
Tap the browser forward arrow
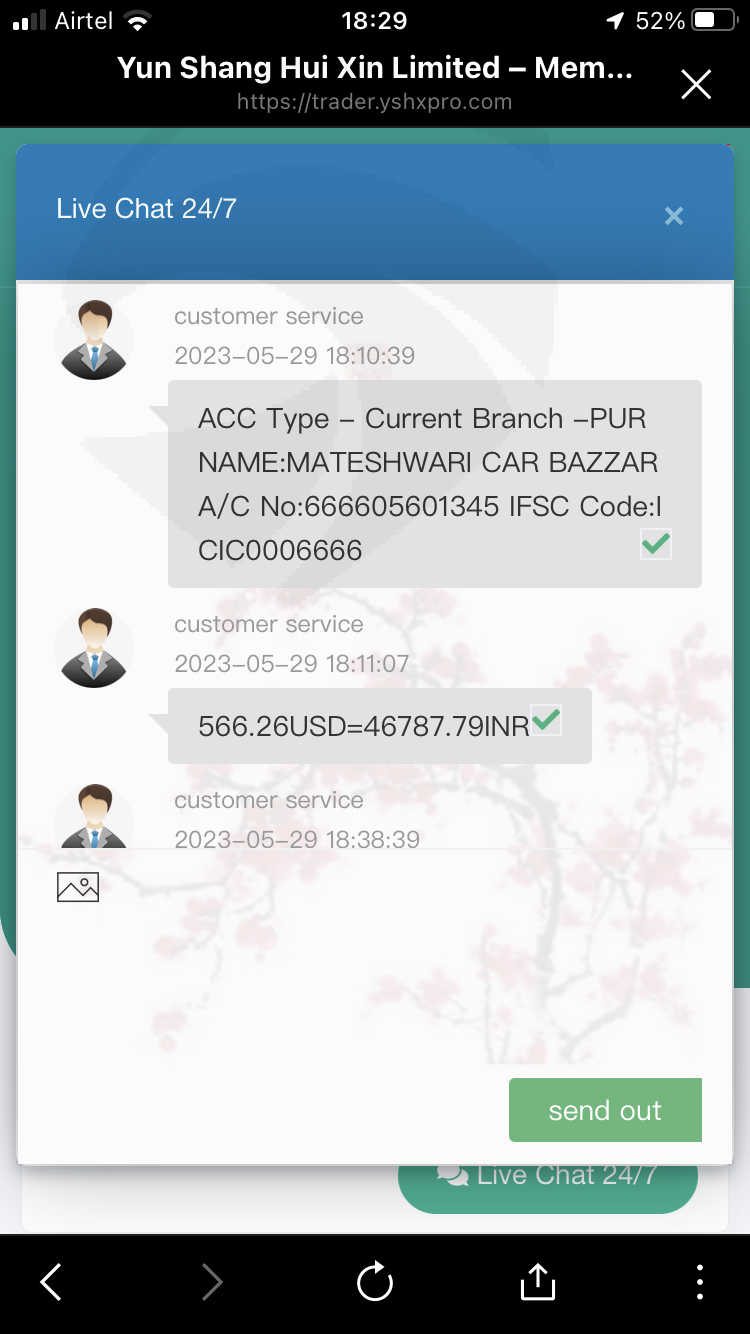click(212, 1281)
